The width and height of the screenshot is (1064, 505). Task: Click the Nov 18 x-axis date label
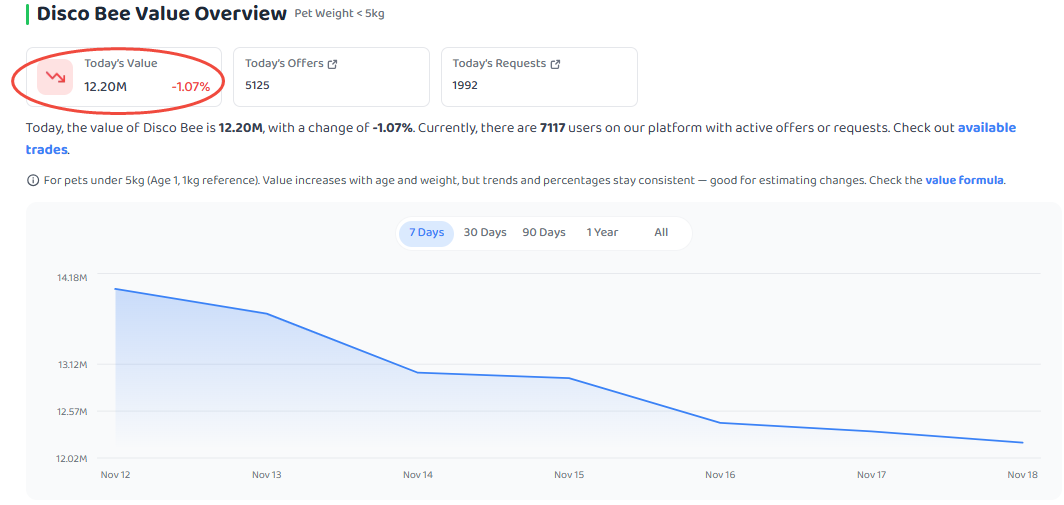coord(1021,475)
